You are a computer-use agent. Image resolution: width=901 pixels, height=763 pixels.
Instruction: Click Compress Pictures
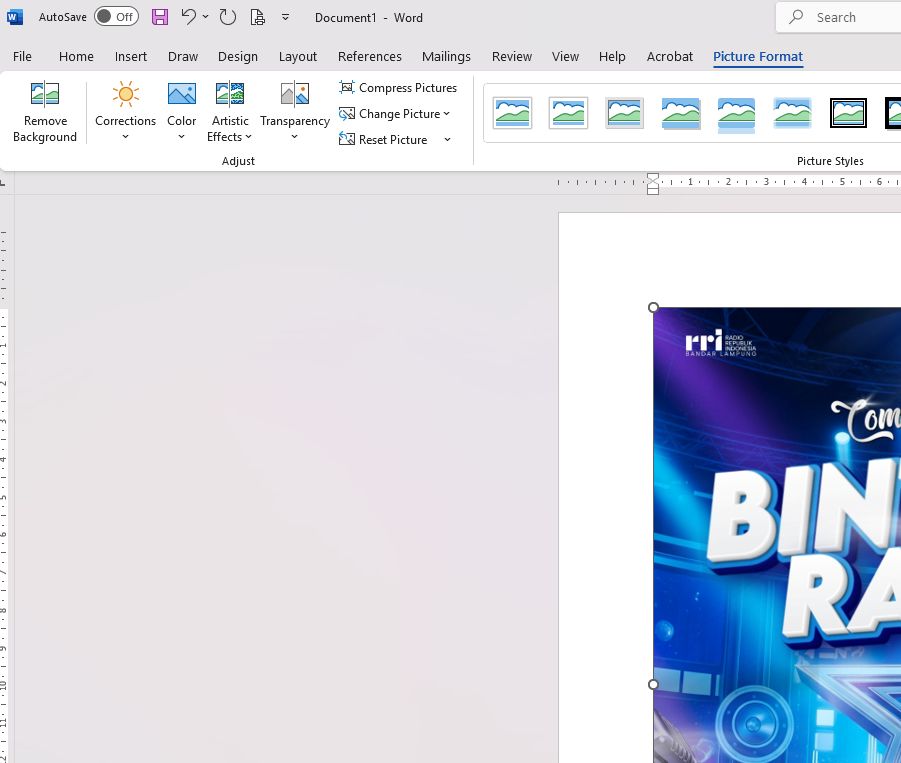[x=398, y=87]
